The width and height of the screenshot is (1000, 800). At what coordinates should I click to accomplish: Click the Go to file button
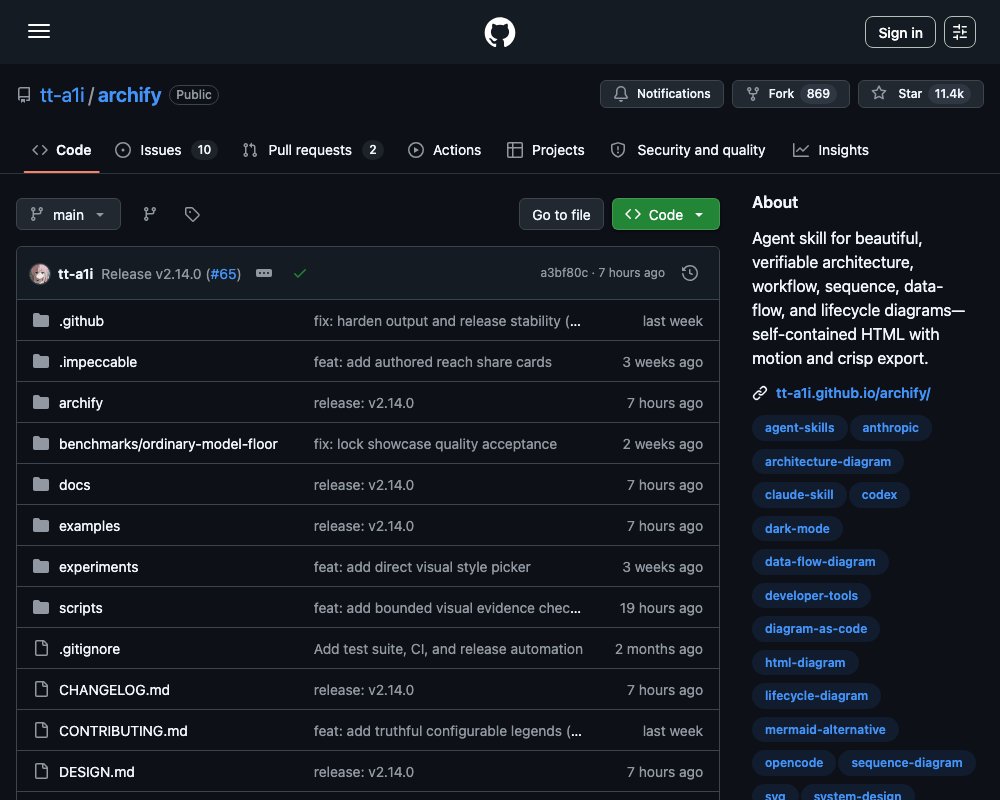(x=561, y=214)
